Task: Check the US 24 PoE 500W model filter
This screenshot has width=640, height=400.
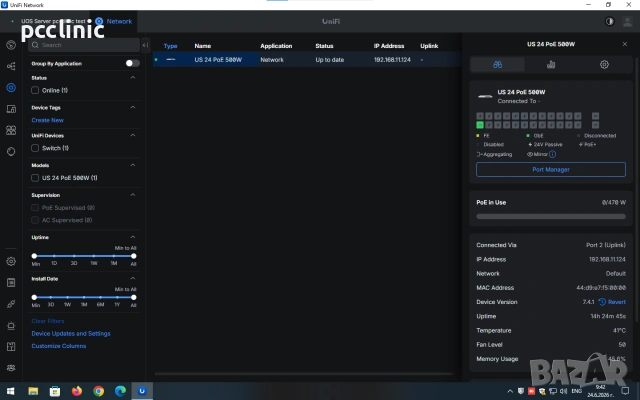Action: pos(35,178)
